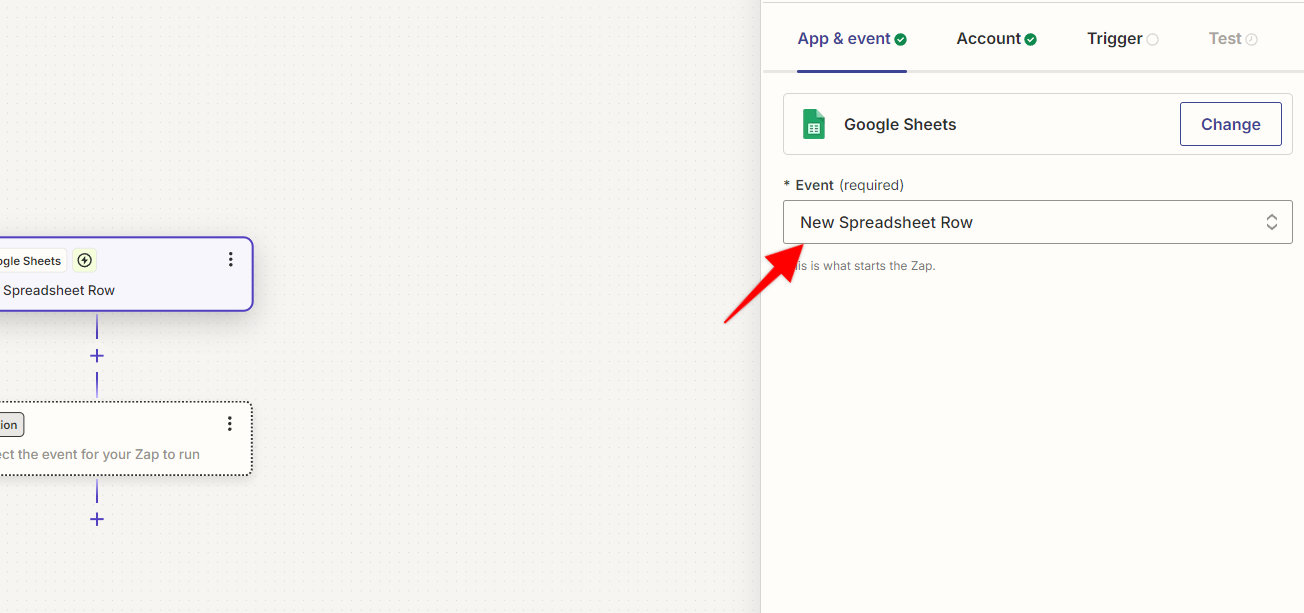The image size is (1304, 613).
Task: Add a step between trigger and action
Action: [x=96, y=355]
